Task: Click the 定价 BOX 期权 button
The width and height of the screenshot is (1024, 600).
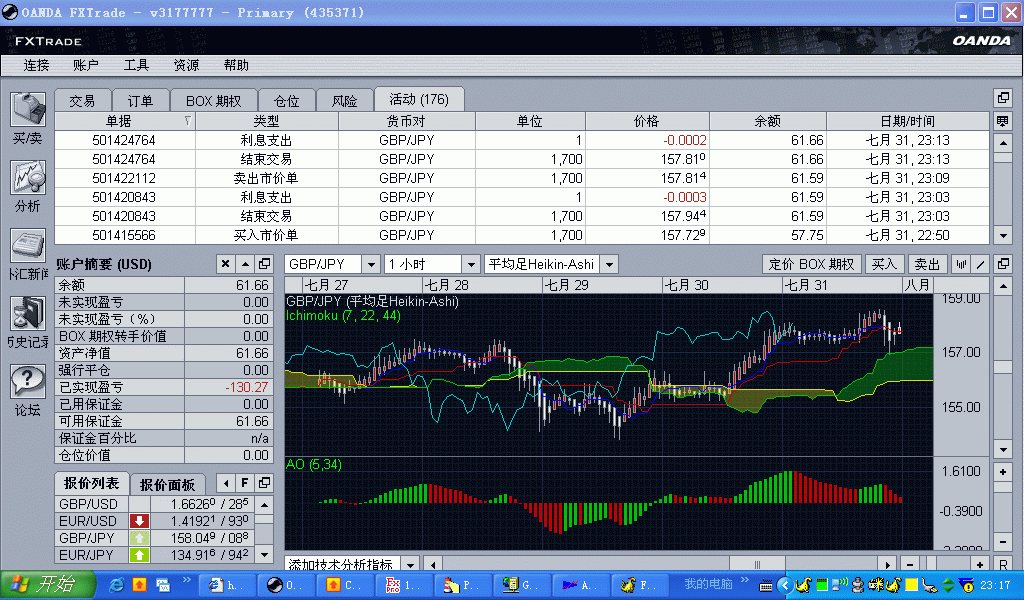Action: click(811, 264)
